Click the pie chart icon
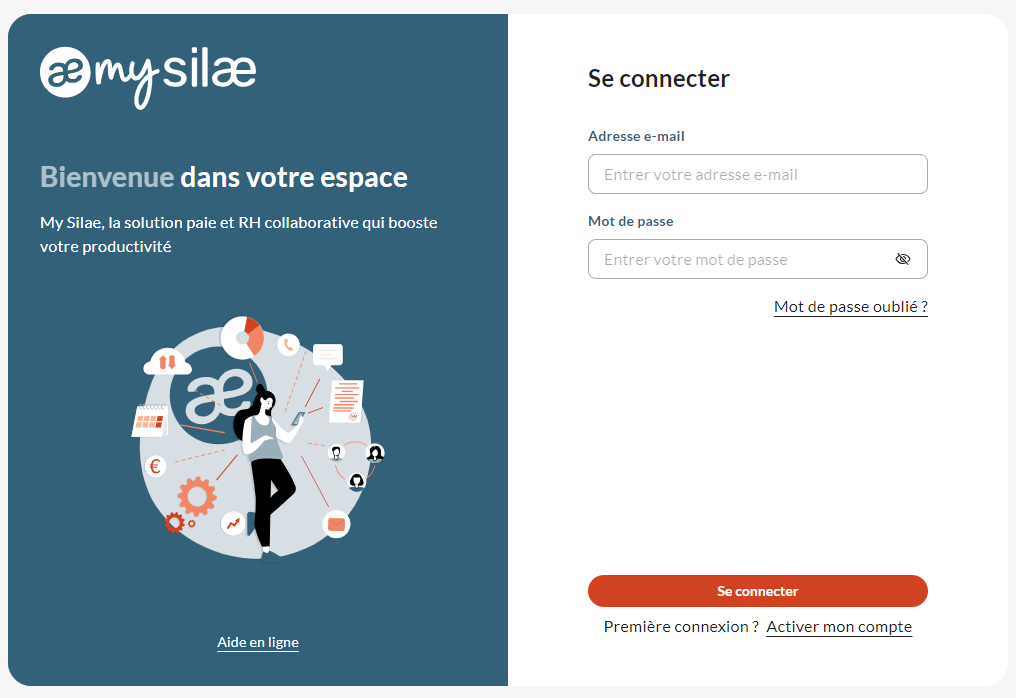This screenshot has height=698, width=1016. 243,337
